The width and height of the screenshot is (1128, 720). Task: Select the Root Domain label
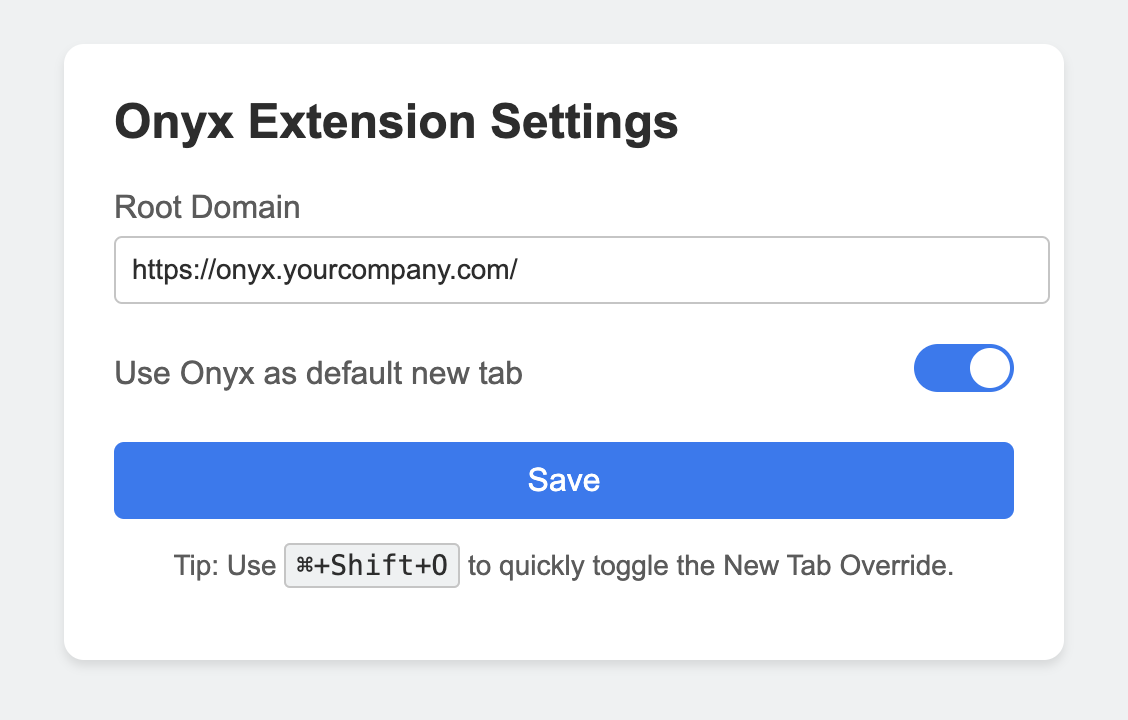(x=207, y=207)
